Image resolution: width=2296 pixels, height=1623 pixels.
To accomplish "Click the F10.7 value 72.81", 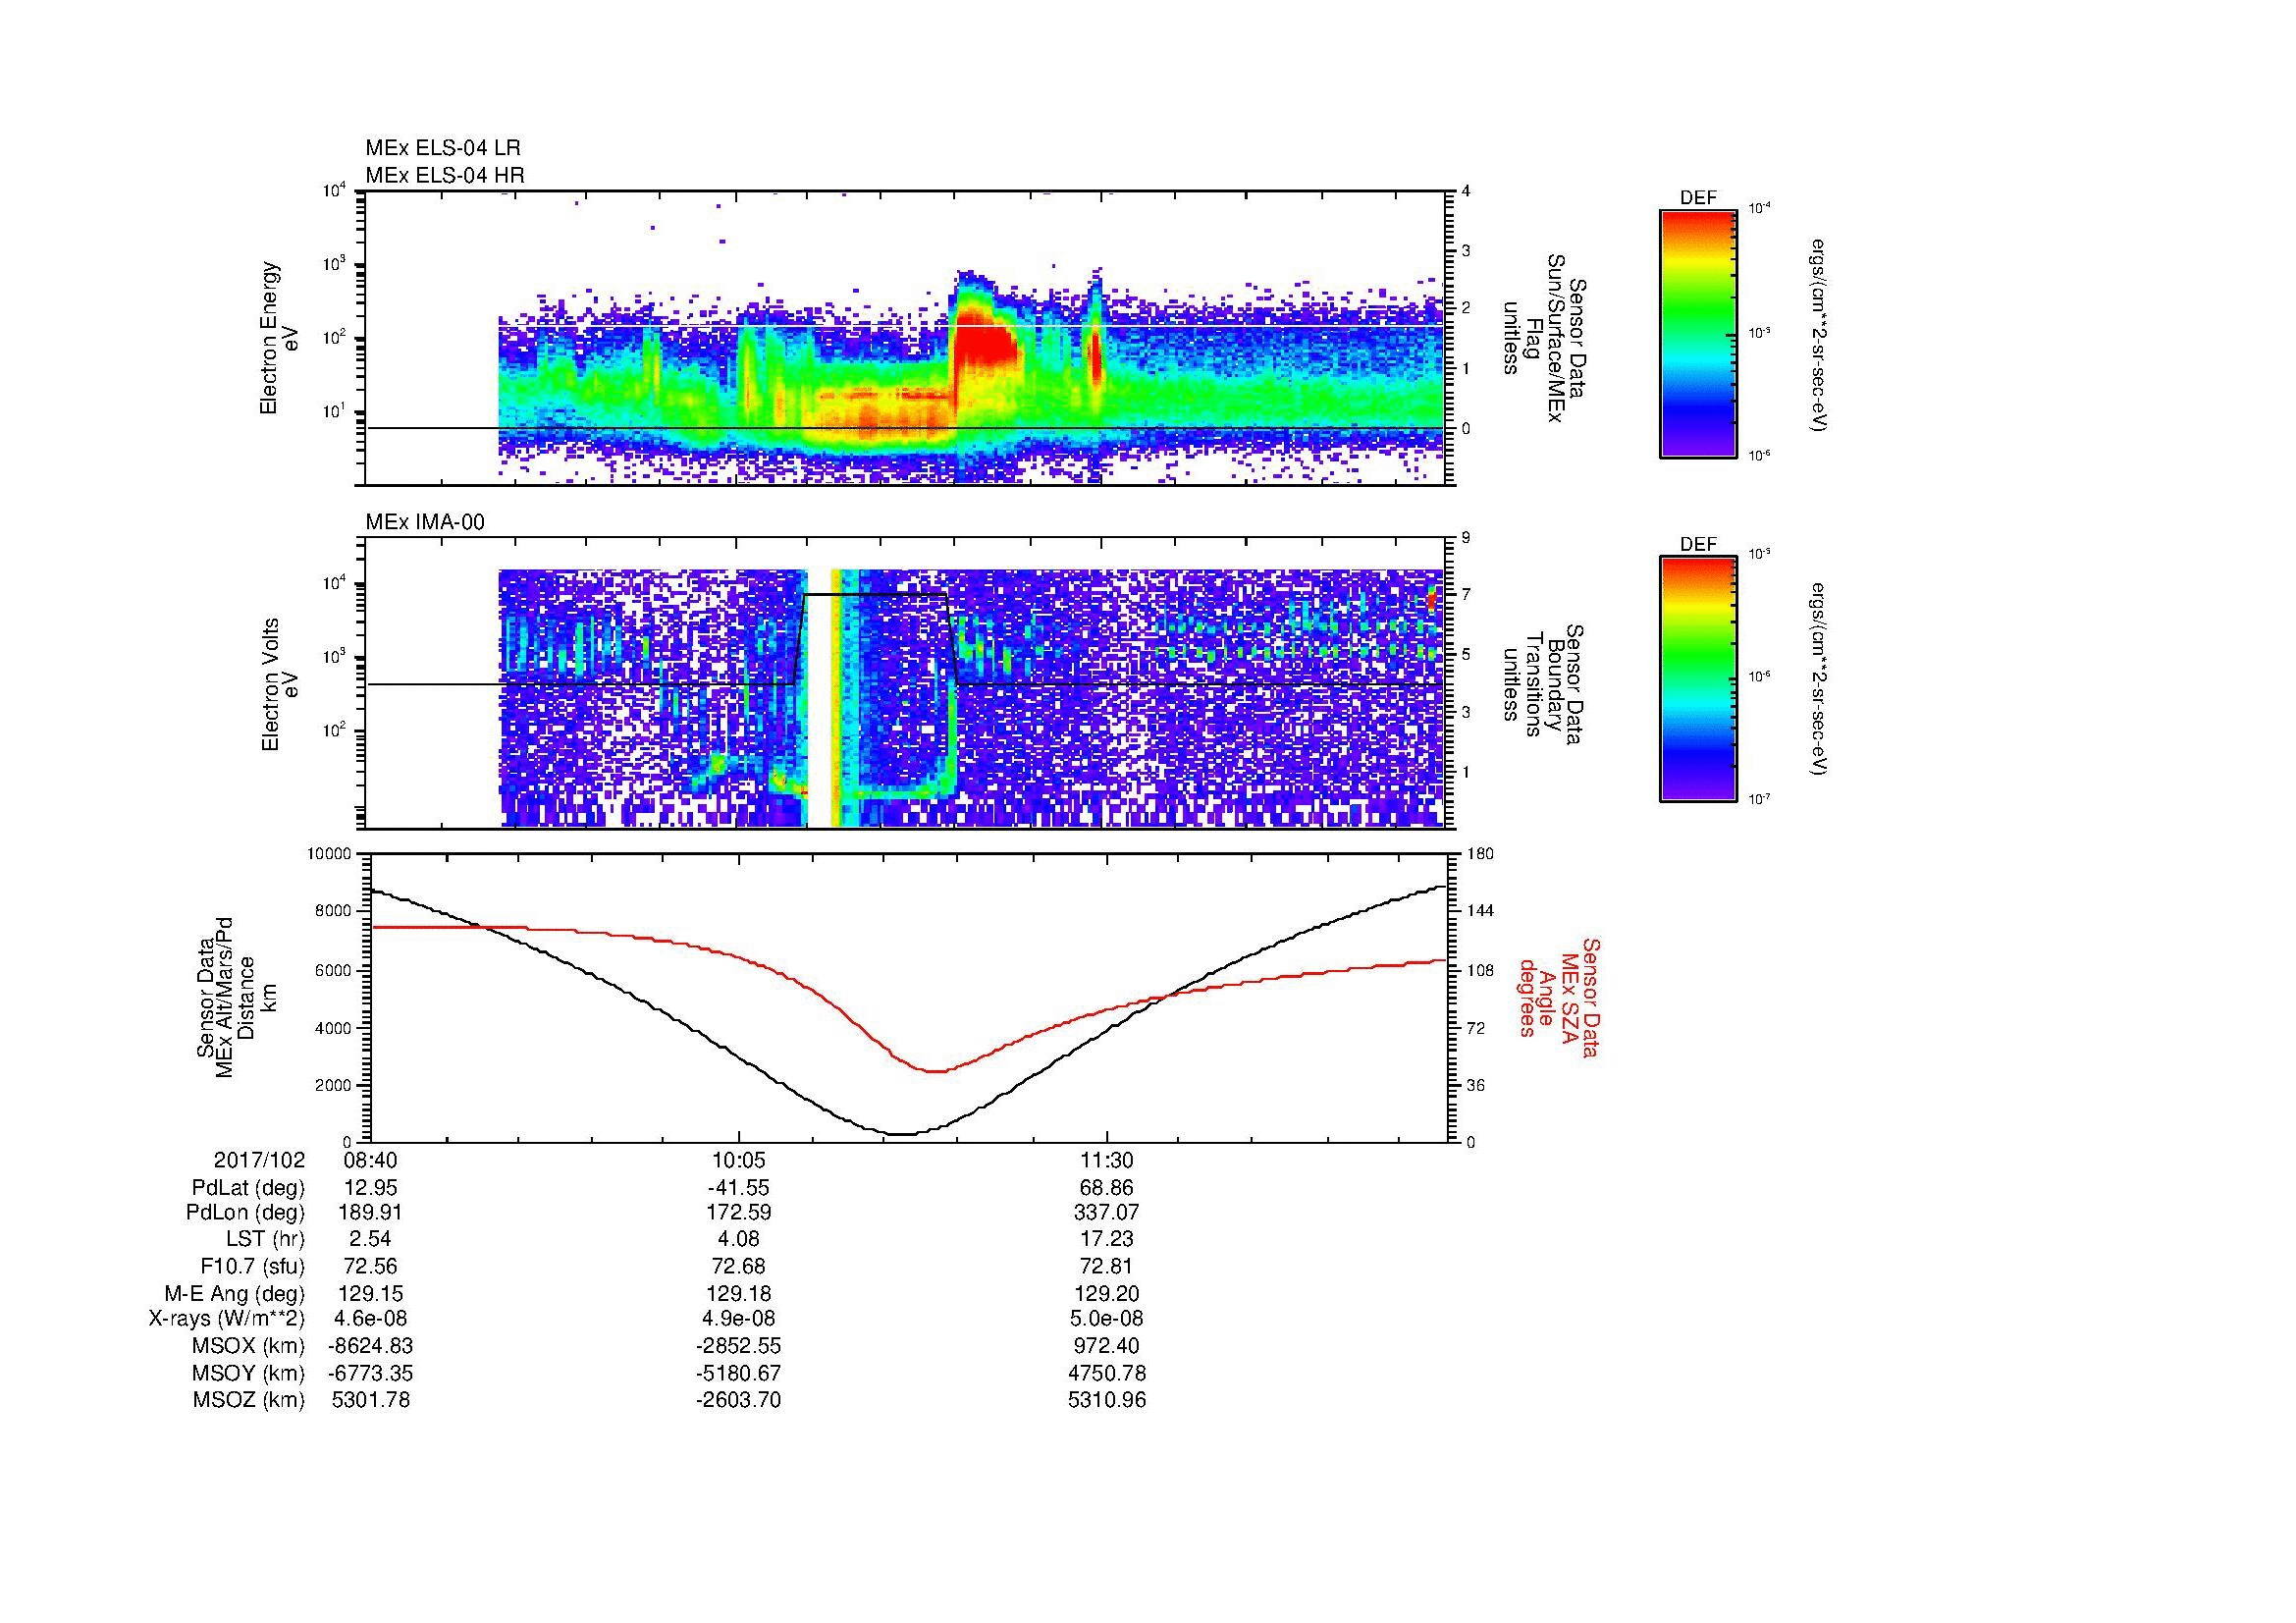I will click(1106, 1267).
